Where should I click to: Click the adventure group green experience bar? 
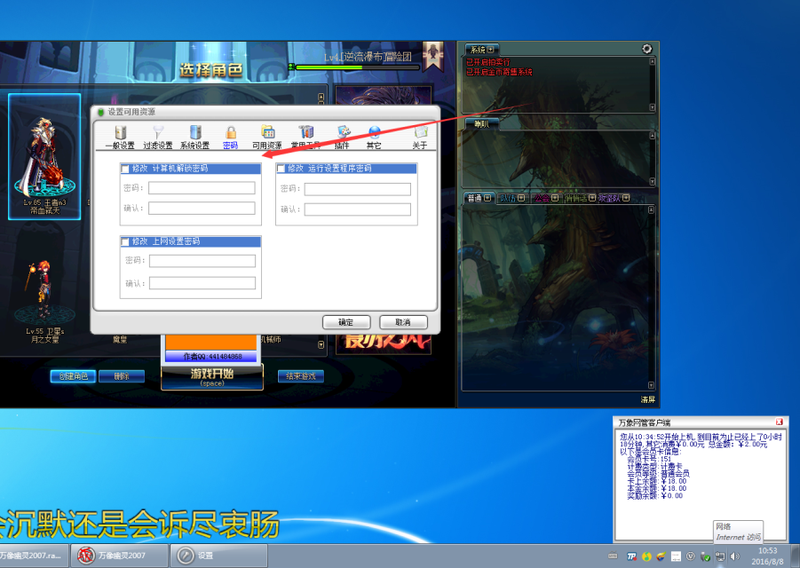coord(357,67)
